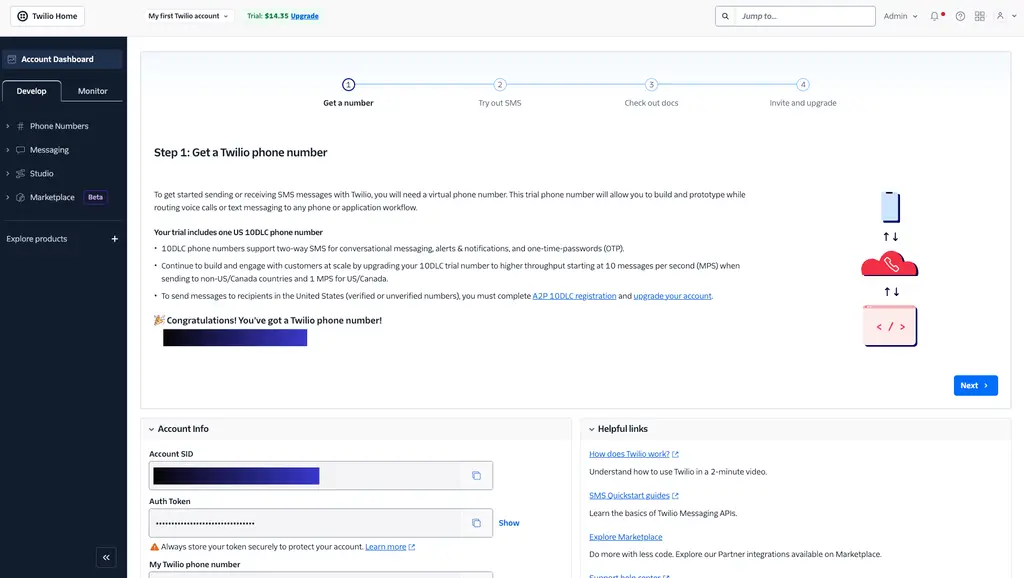Open My first Twilio account dropdown
The width and height of the screenshot is (1024, 578).
[188, 16]
